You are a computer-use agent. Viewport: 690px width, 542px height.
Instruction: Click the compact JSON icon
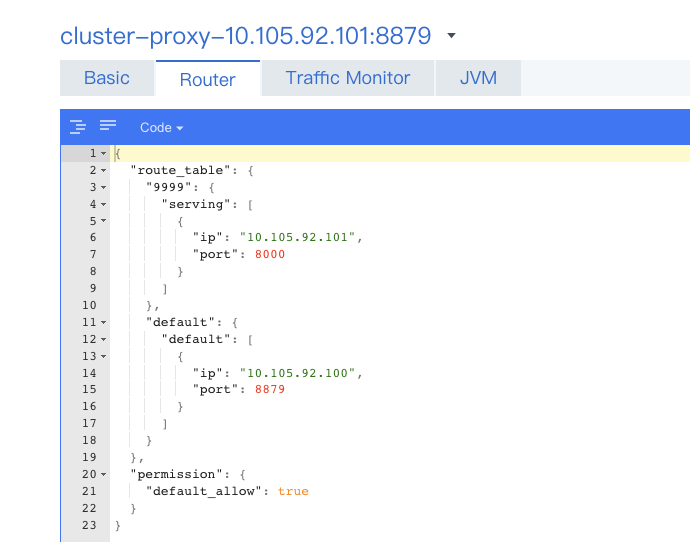pyautogui.click(x=108, y=125)
